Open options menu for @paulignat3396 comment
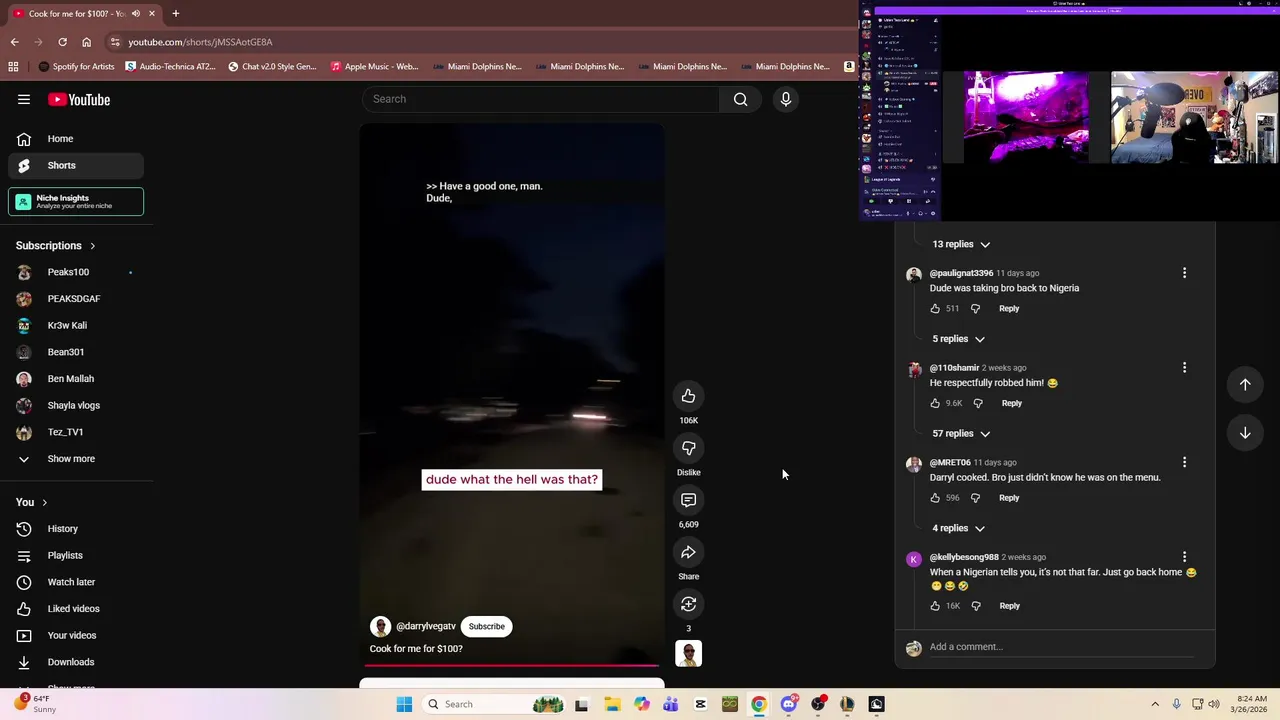The height and width of the screenshot is (720, 1280). pyautogui.click(x=1184, y=273)
